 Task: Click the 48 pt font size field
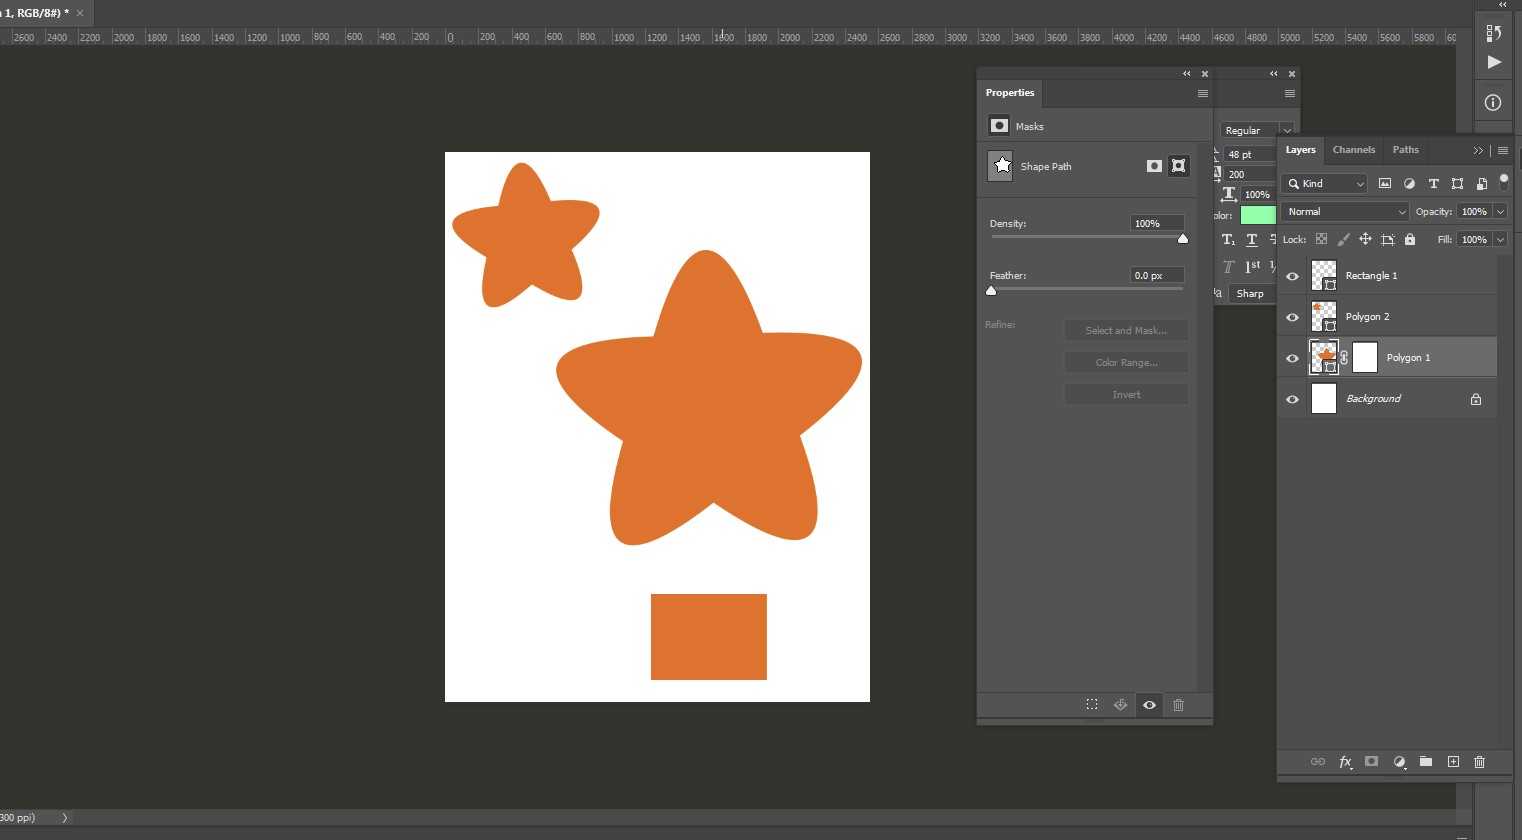[x=1250, y=154]
